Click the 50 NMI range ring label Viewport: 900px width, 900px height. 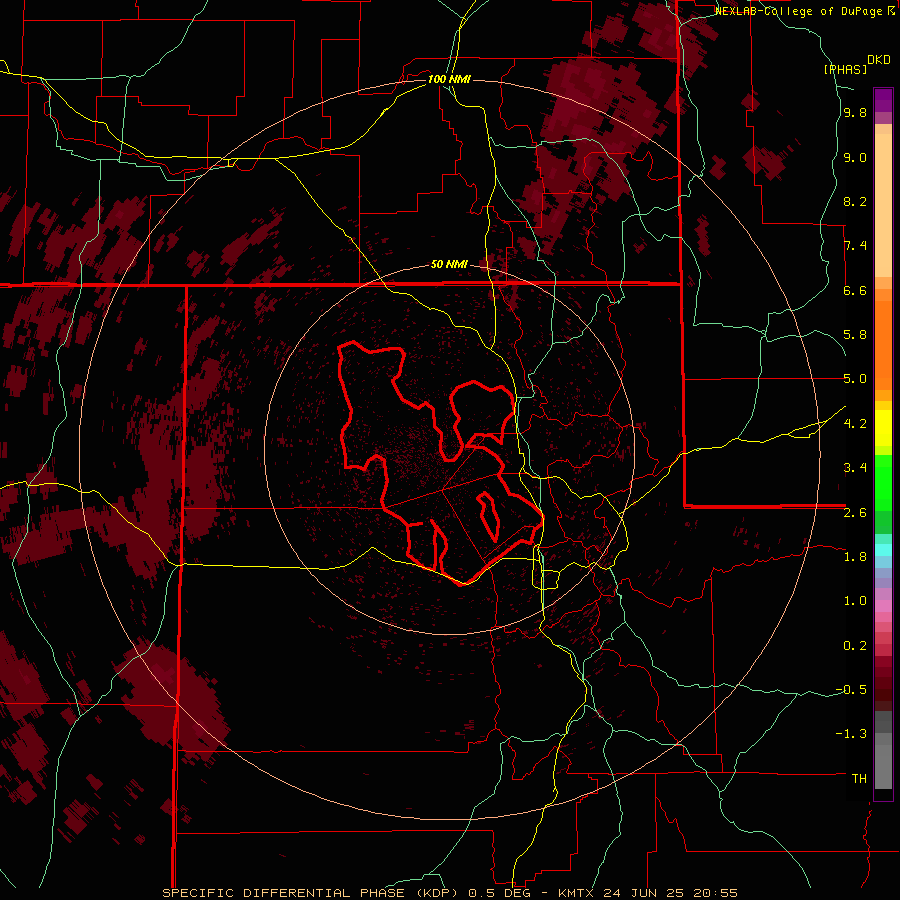[449, 265]
